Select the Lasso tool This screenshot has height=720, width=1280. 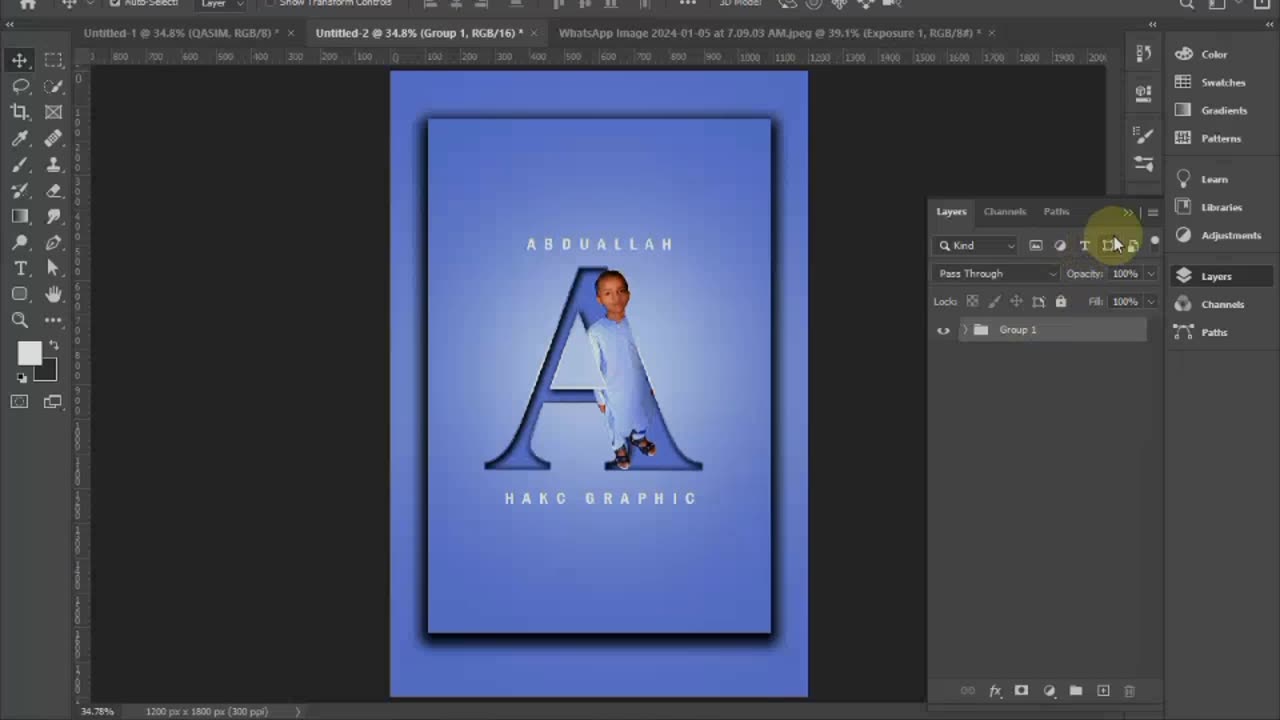point(20,87)
